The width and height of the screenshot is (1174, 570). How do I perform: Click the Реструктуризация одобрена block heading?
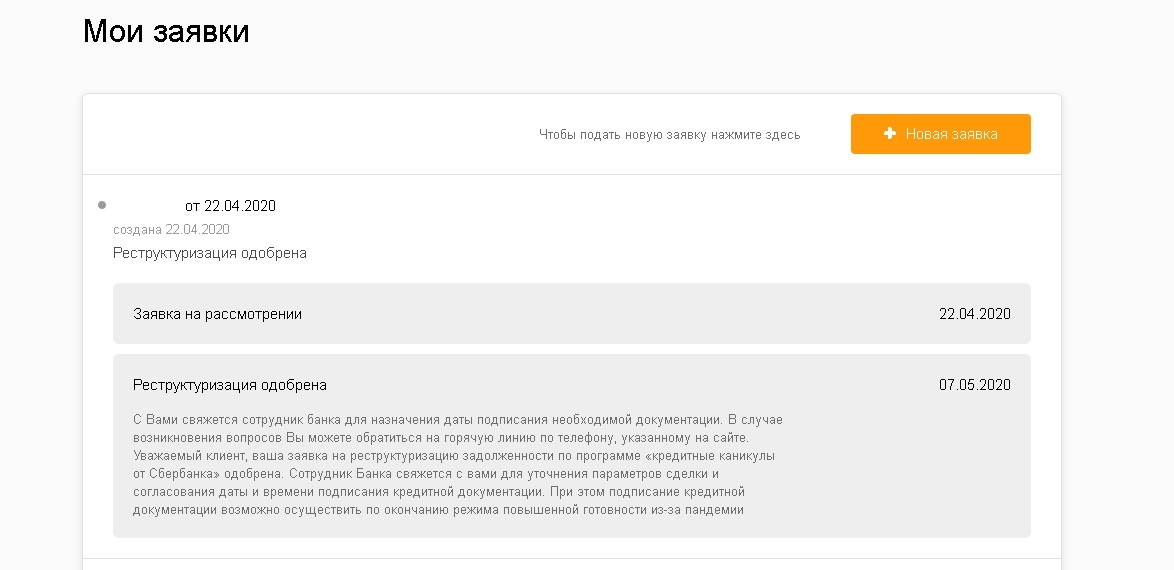[230, 385]
